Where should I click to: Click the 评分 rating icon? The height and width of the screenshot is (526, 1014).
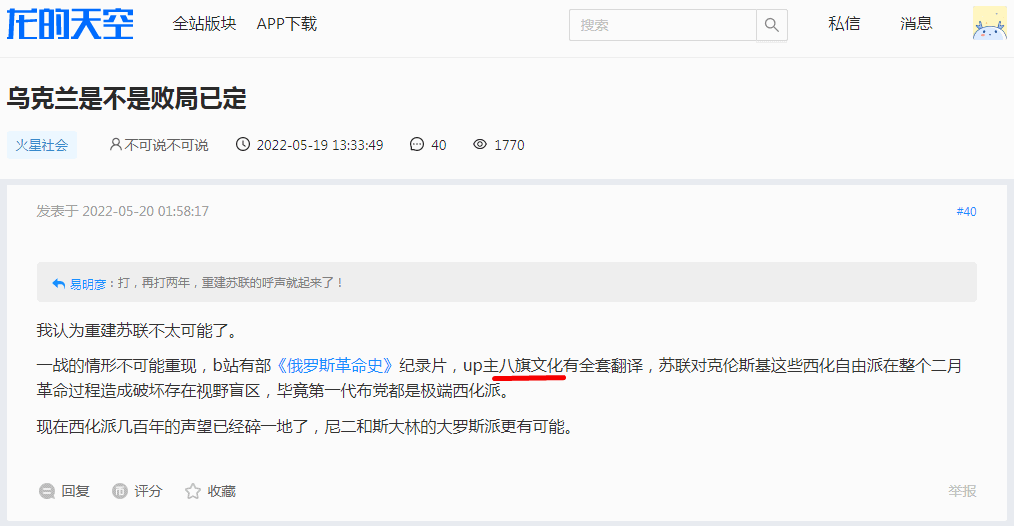120,491
